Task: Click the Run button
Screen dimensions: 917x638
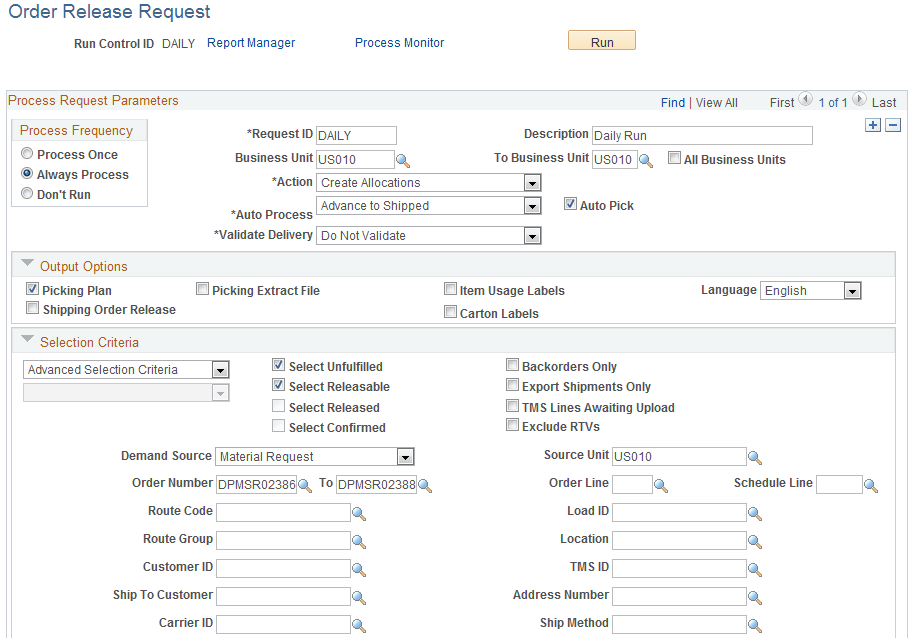Action: [x=601, y=40]
